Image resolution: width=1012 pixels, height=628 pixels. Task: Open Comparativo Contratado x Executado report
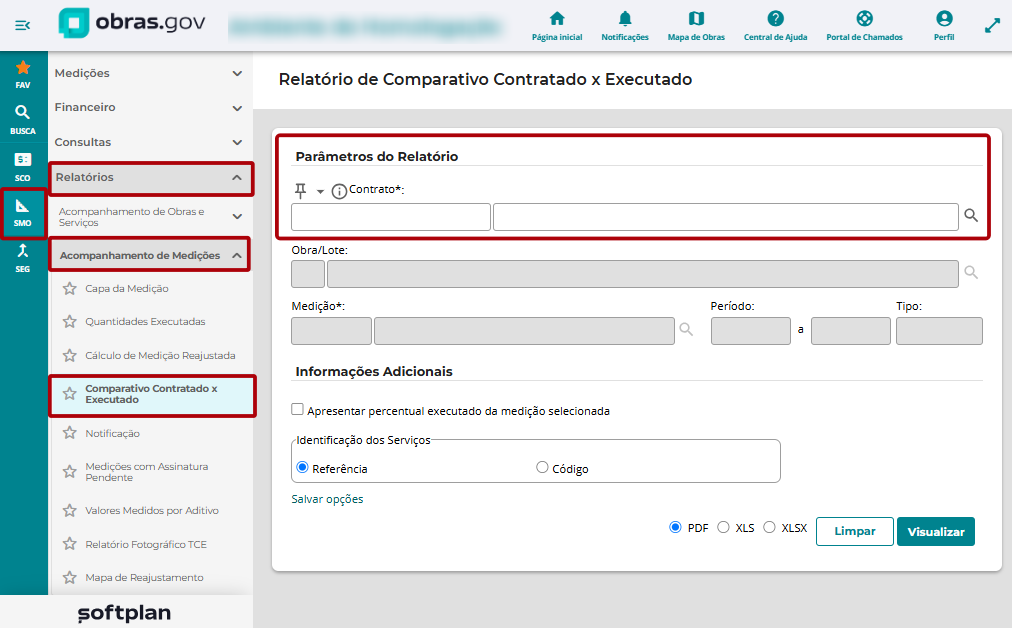point(151,394)
